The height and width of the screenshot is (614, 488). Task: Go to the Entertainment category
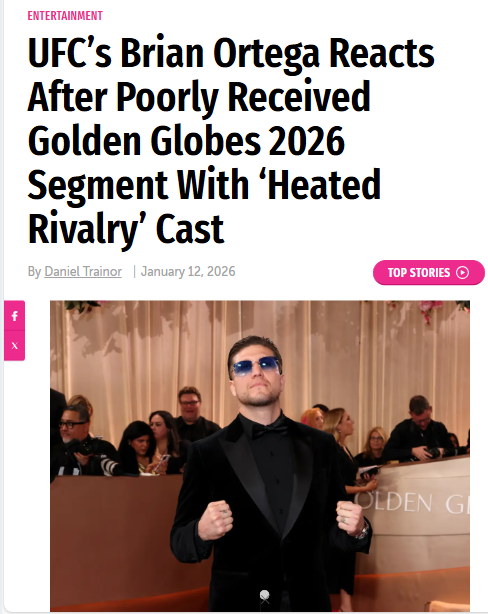click(x=65, y=16)
